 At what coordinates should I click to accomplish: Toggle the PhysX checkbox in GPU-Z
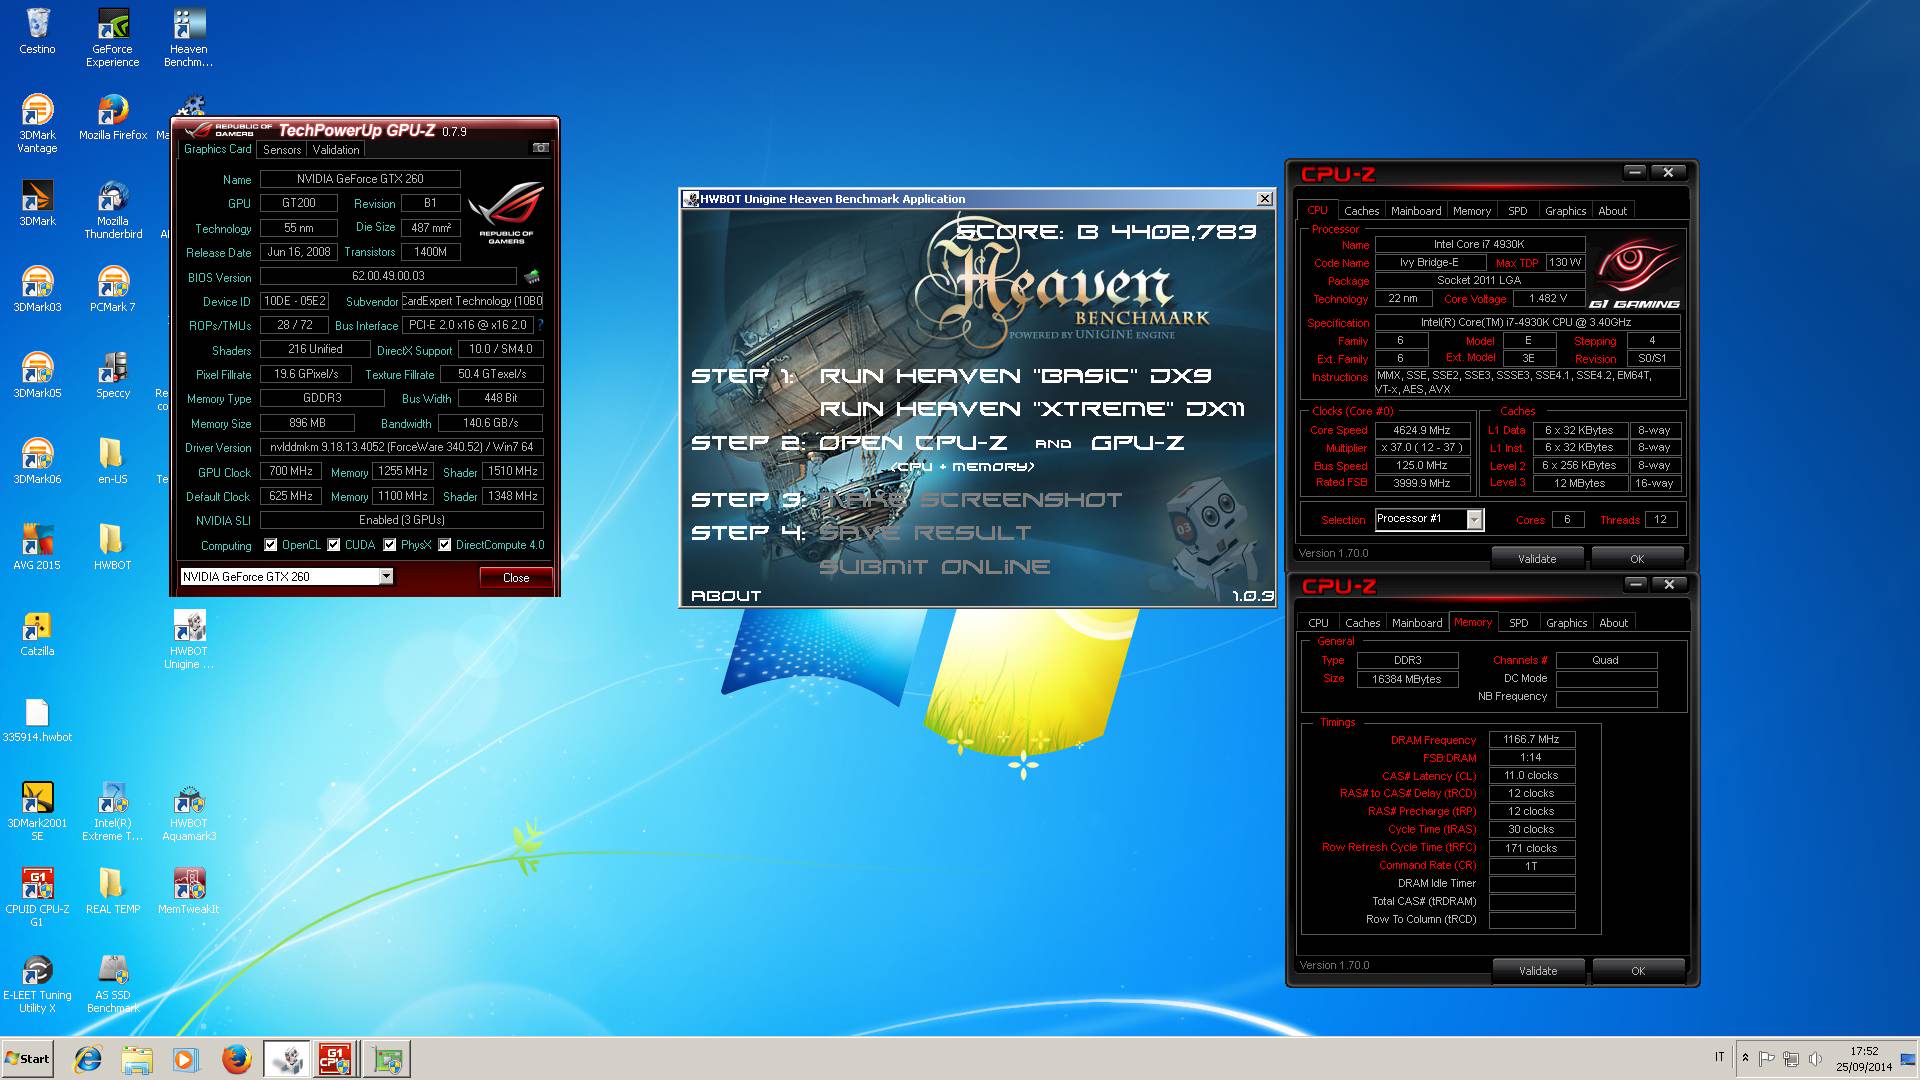390,545
